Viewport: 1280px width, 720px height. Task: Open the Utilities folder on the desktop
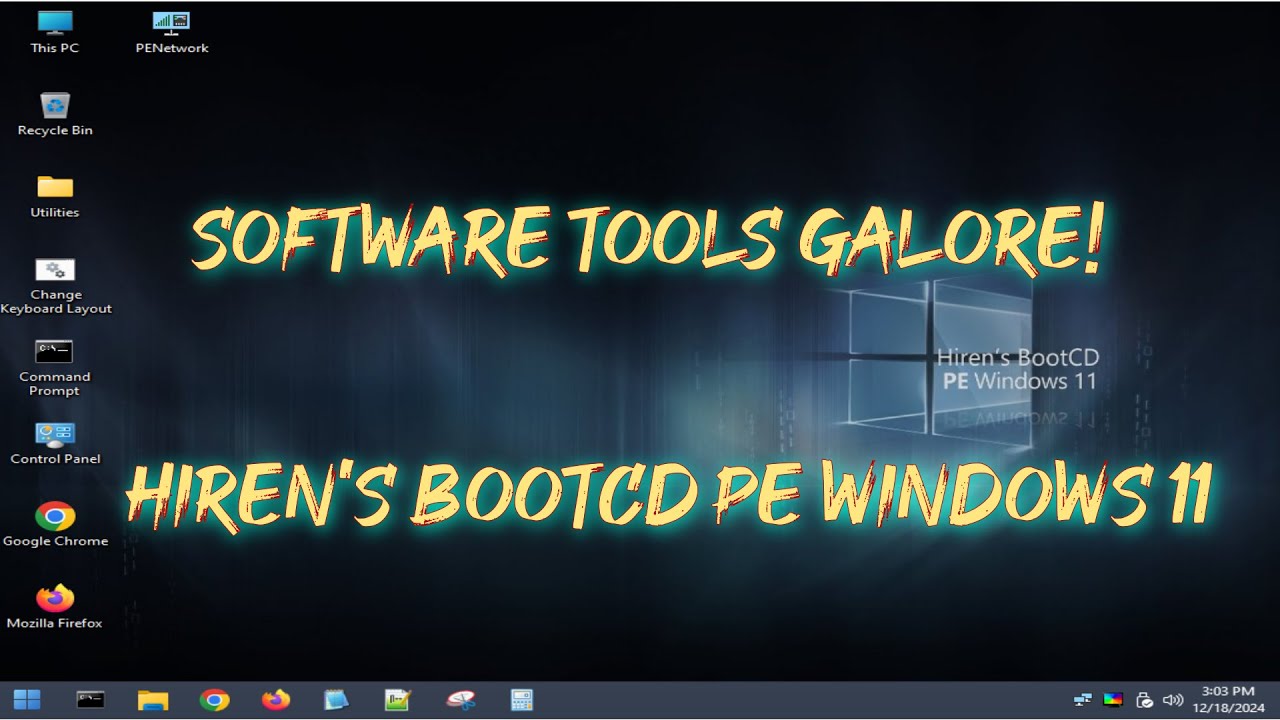click(x=55, y=196)
